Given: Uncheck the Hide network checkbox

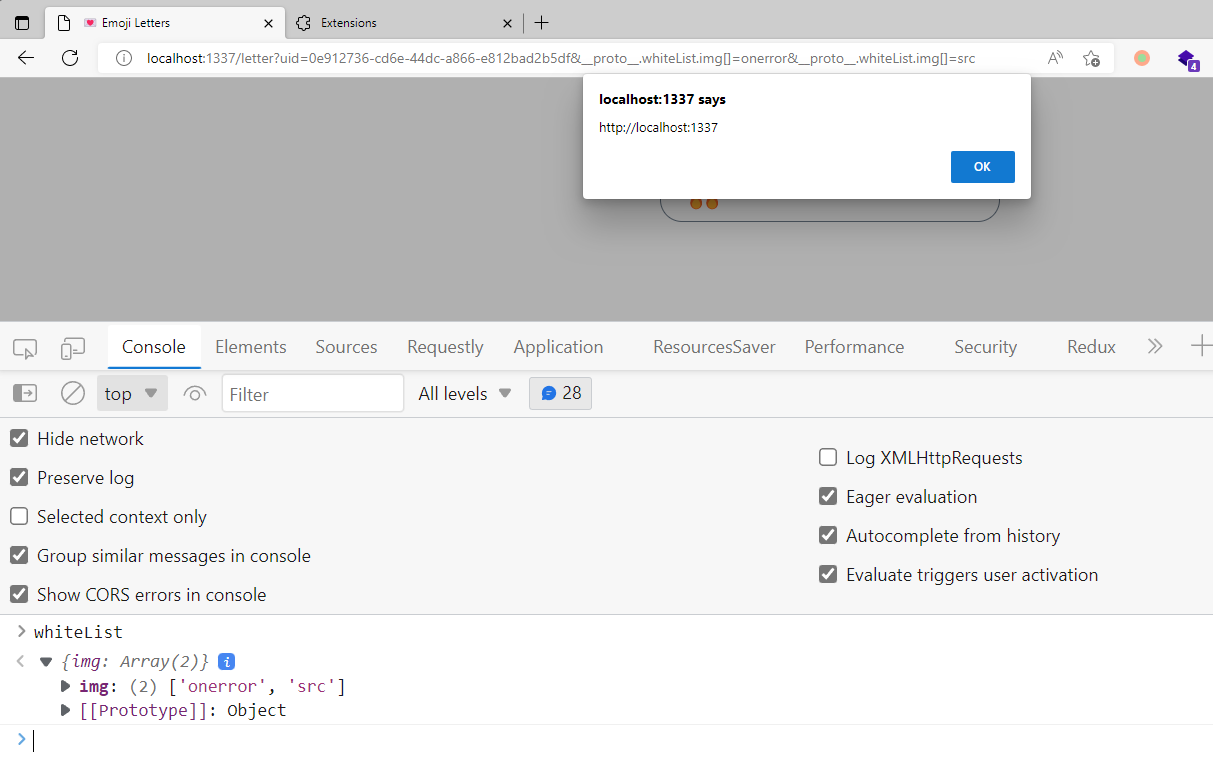Looking at the screenshot, I should click(x=19, y=438).
